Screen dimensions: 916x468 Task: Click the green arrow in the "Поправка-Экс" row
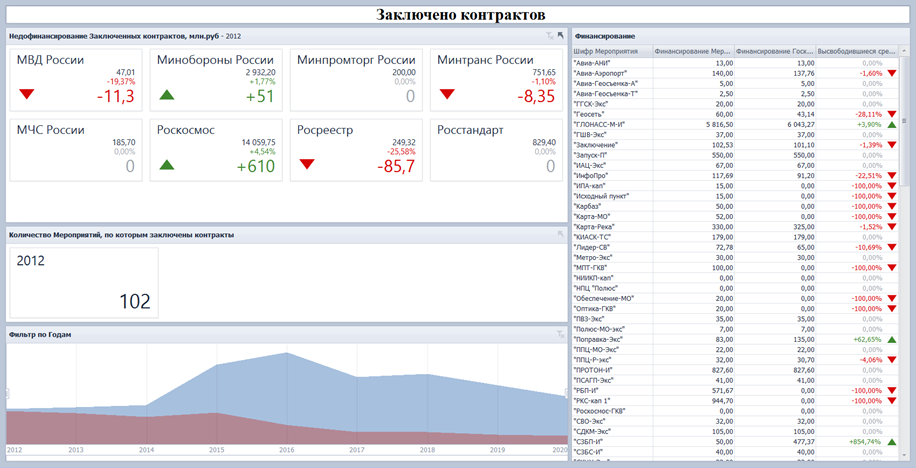pyautogui.click(x=891, y=339)
